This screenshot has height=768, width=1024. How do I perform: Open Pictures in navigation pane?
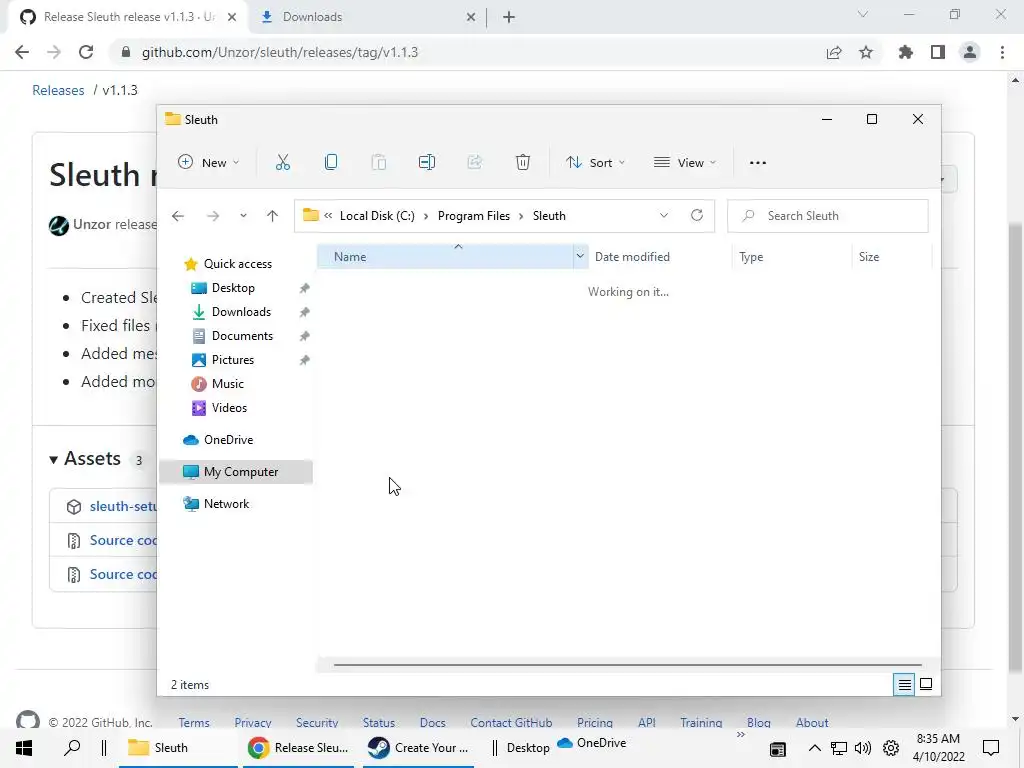click(232, 360)
